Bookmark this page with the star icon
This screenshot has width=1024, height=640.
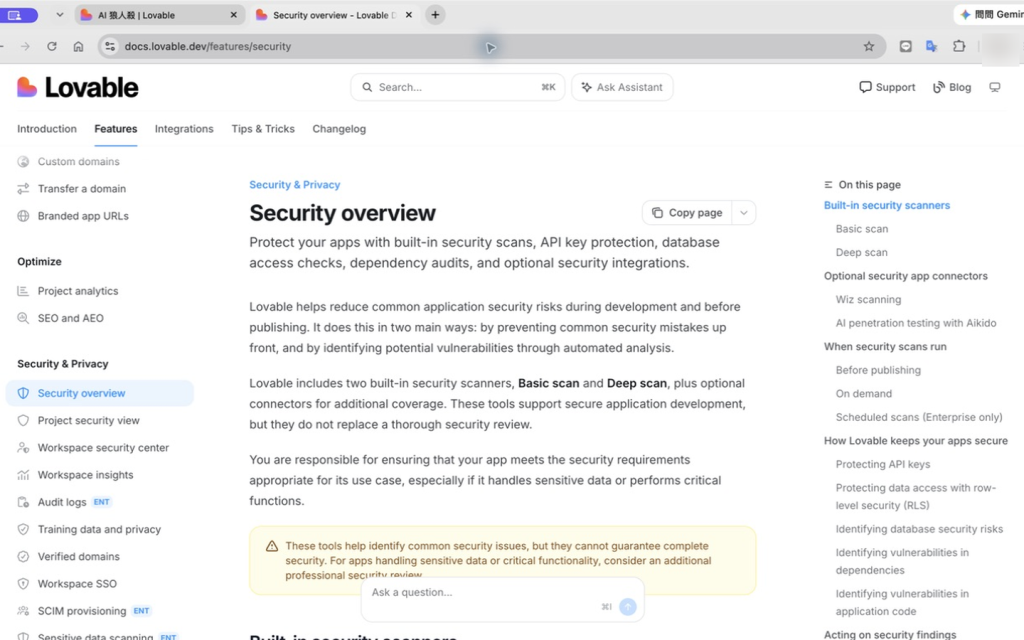[869, 46]
